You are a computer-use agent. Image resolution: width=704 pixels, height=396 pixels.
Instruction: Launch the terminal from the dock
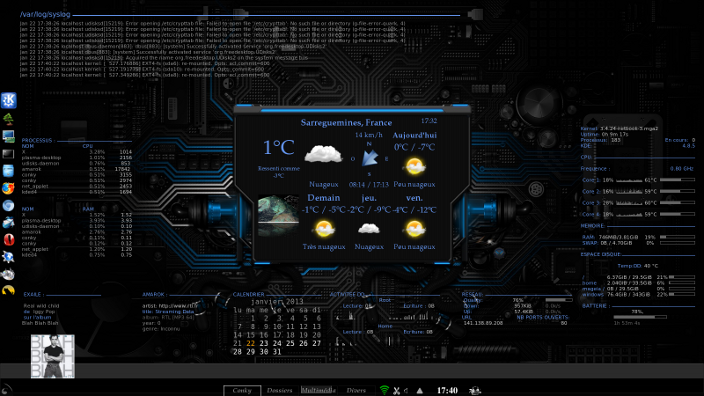tap(8, 154)
